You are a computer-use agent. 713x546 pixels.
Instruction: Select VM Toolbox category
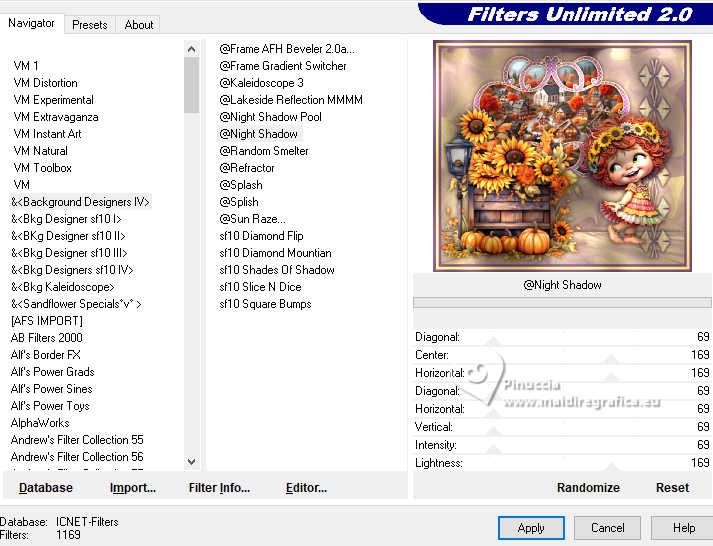coord(43,168)
